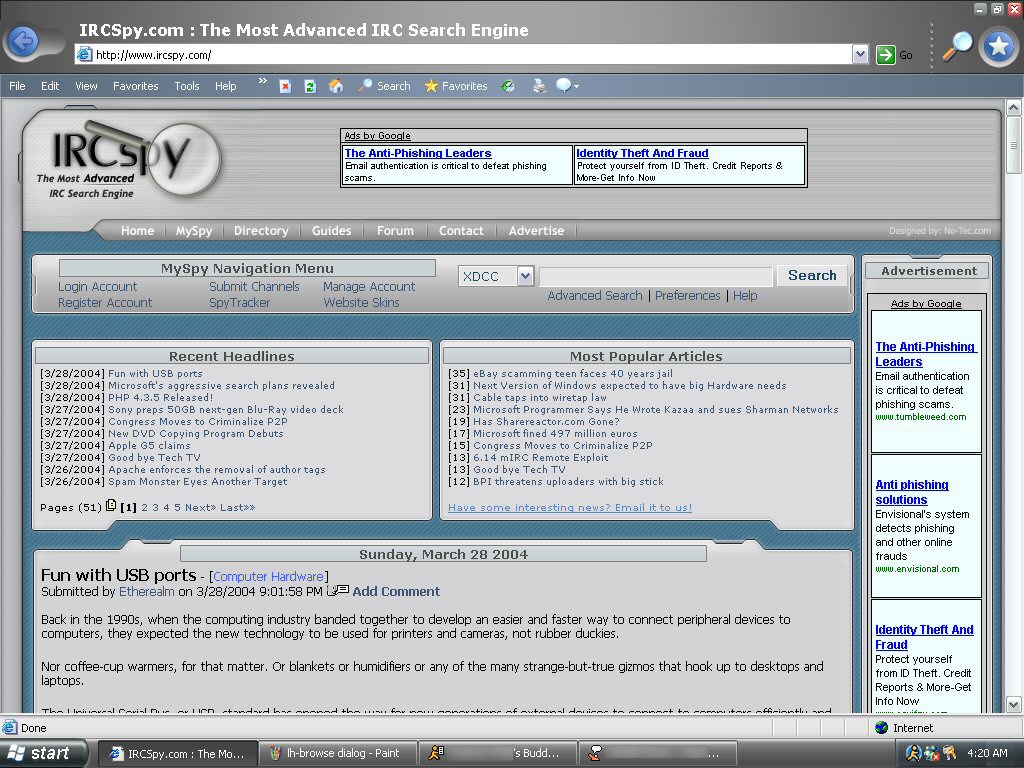Expand the XDCC search type dropdown
1024x768 pixels.
[x=525, y=277]
